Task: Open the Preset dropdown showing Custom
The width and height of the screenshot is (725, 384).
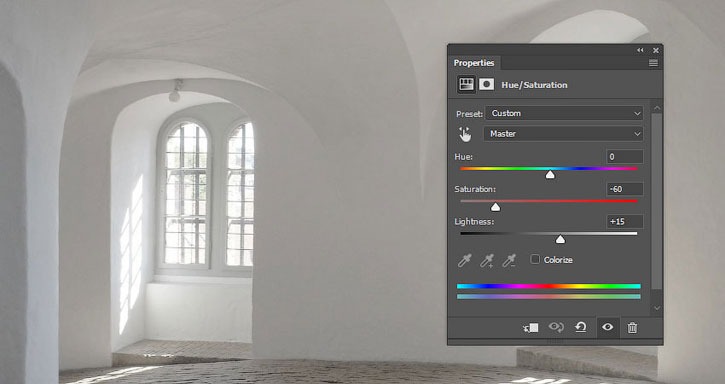Action: click(x=564, y=113)
